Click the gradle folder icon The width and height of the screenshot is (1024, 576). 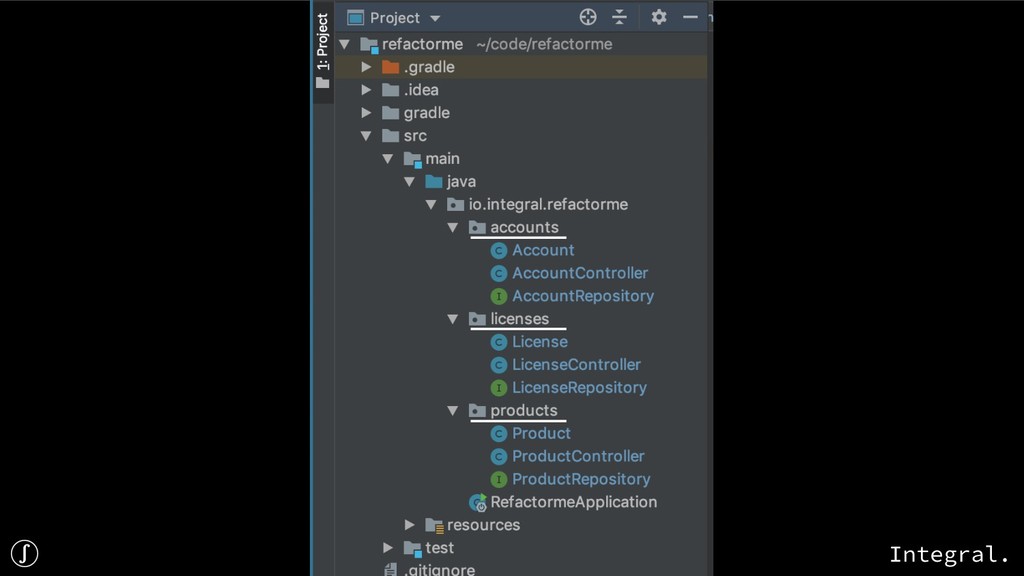[x=391, y=113]
